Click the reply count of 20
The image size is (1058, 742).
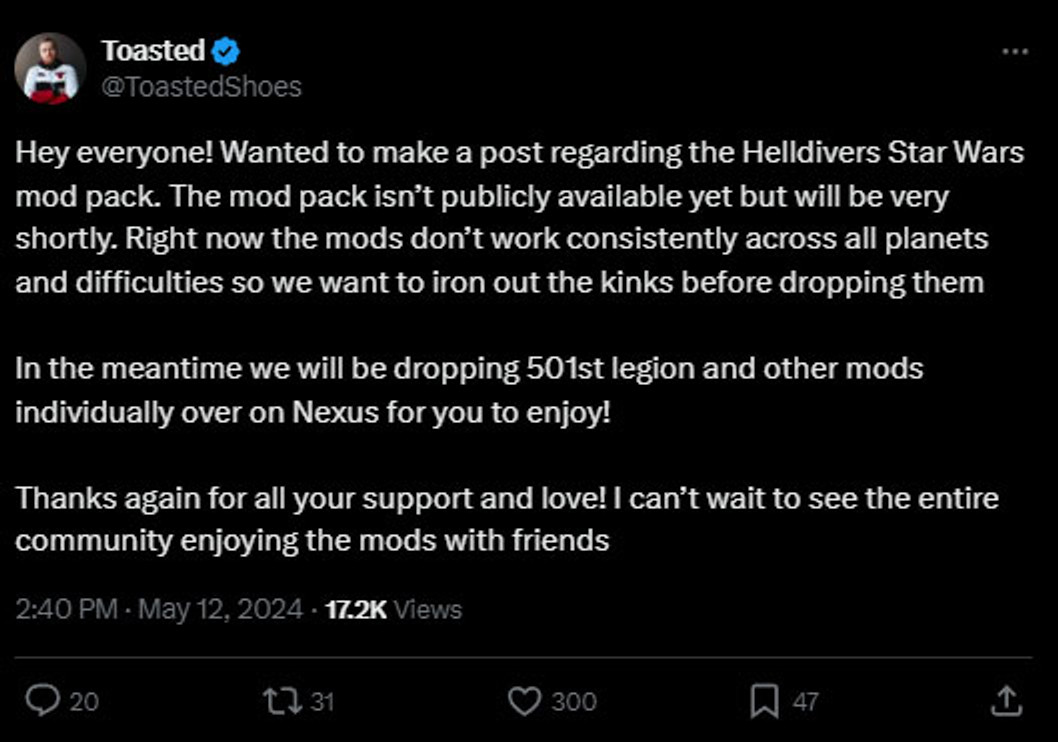(x=84, y=702)
